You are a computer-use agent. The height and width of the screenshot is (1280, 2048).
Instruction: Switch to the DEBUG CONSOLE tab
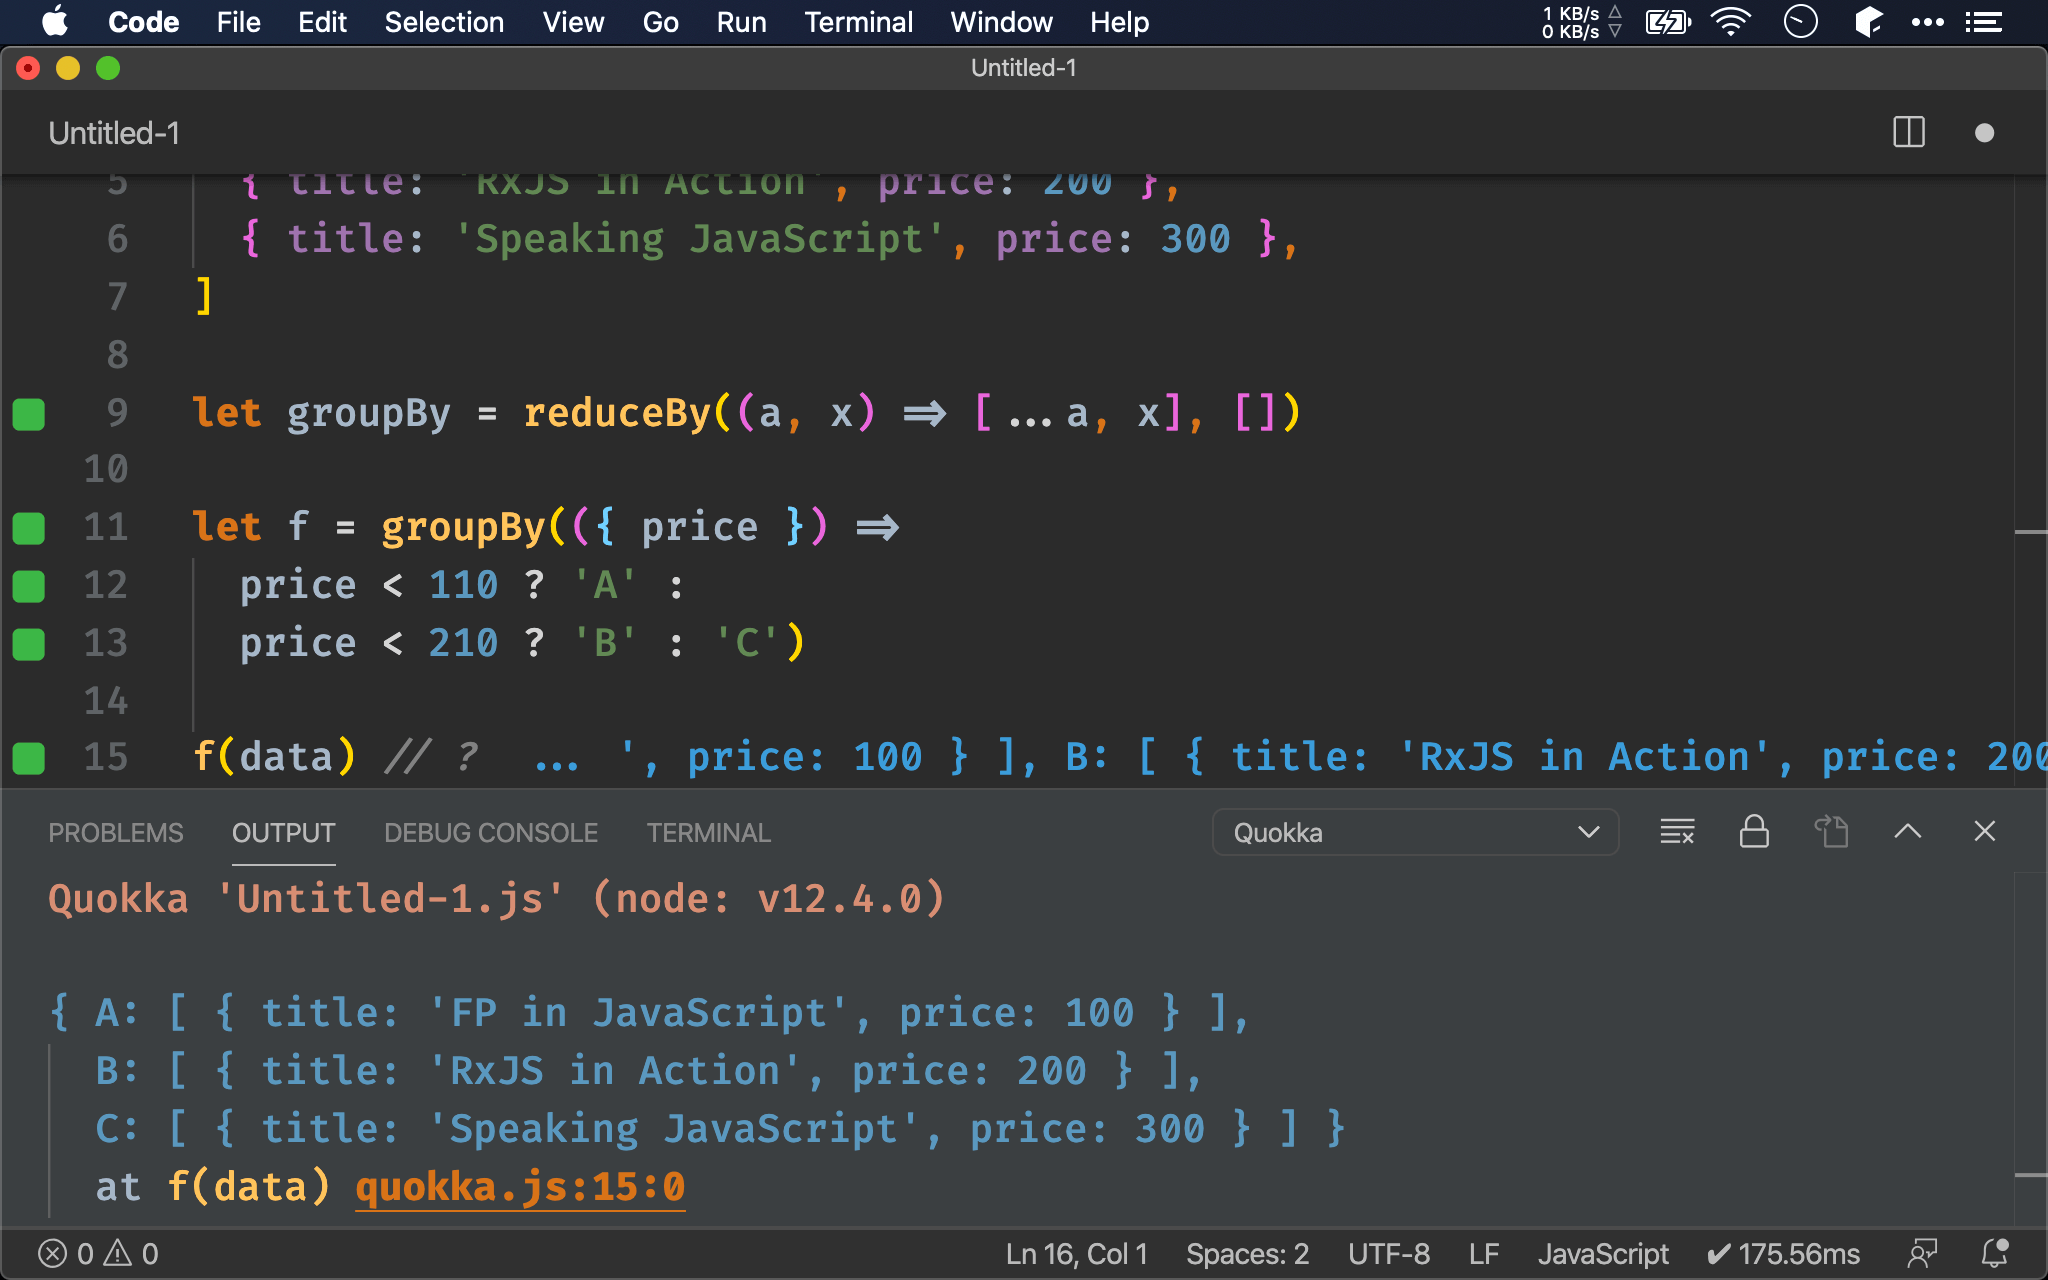coord(491,833)
